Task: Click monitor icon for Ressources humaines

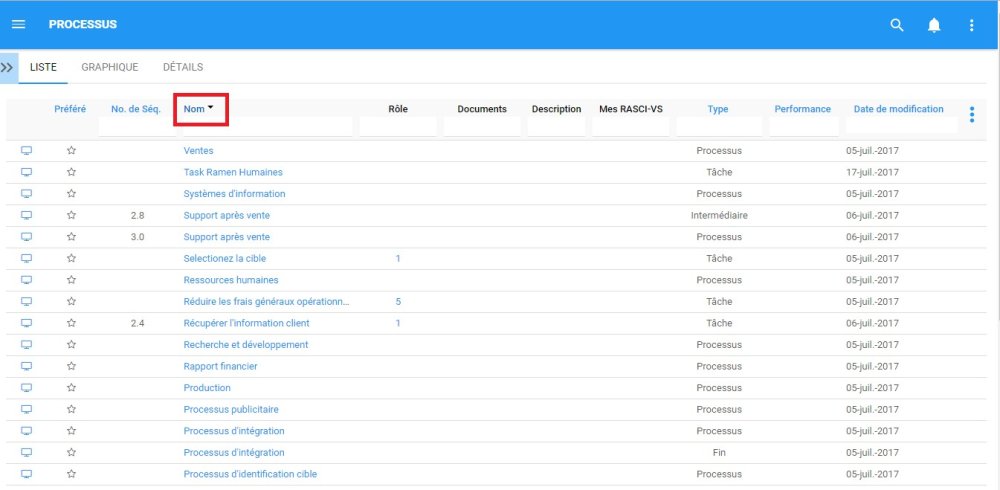Action: 26,279
